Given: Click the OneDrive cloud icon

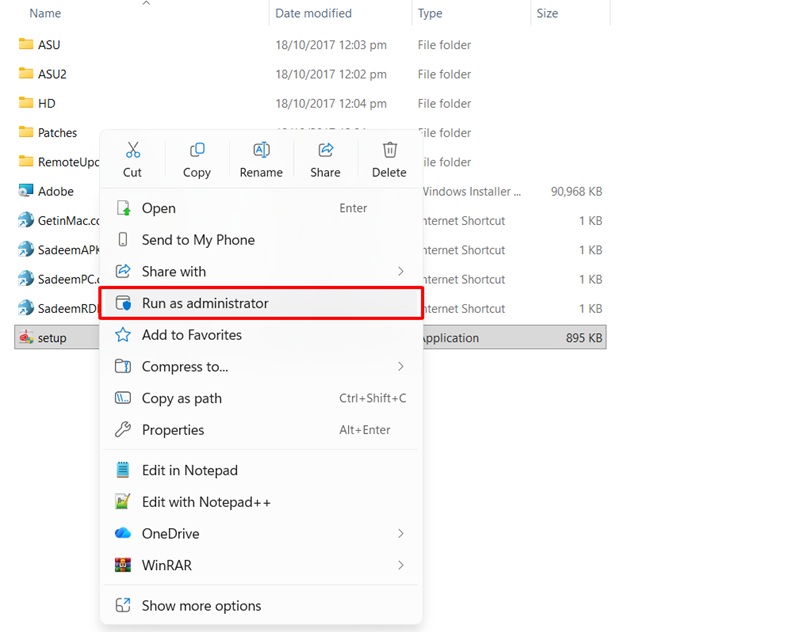Looking at the screenshot, I should point(123,533).
